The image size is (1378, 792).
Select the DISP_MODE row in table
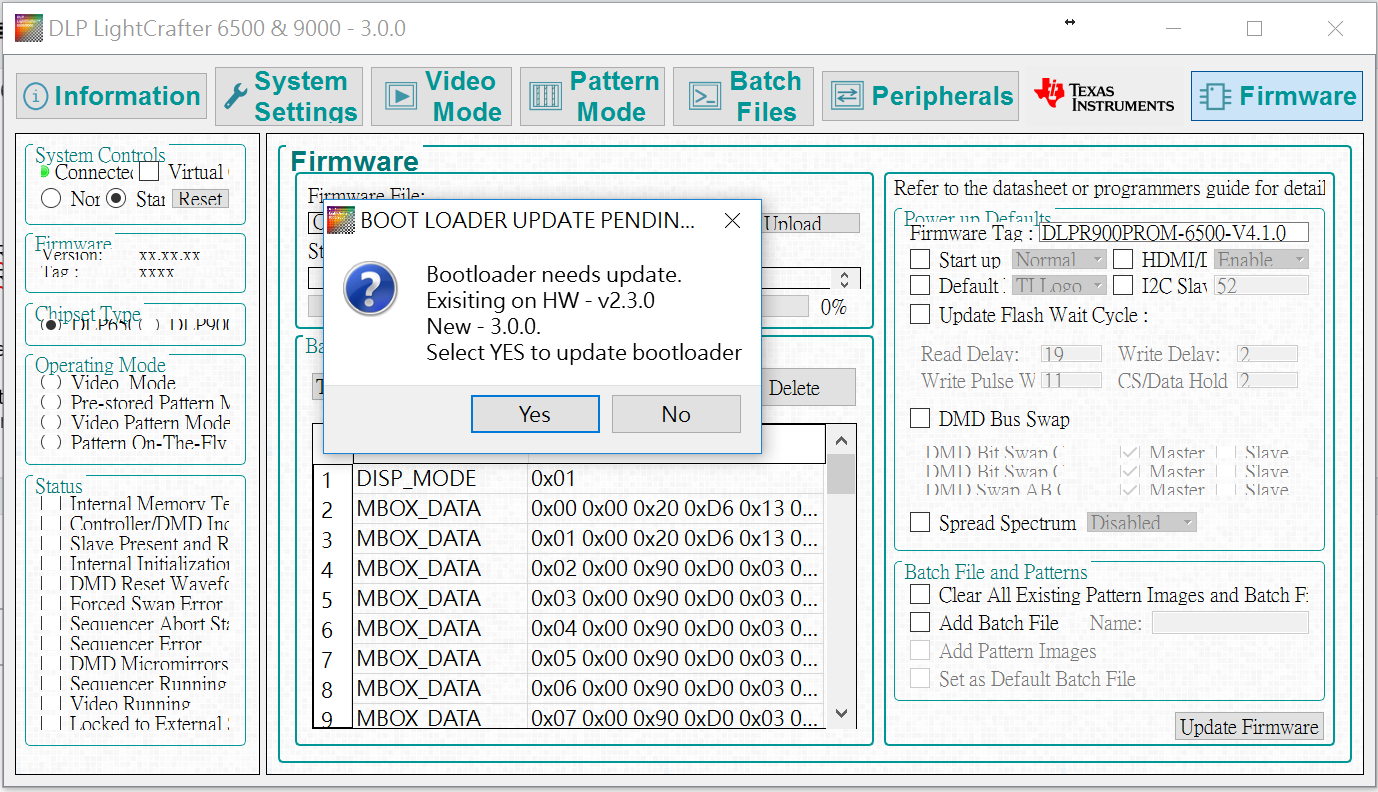(569, 479)
